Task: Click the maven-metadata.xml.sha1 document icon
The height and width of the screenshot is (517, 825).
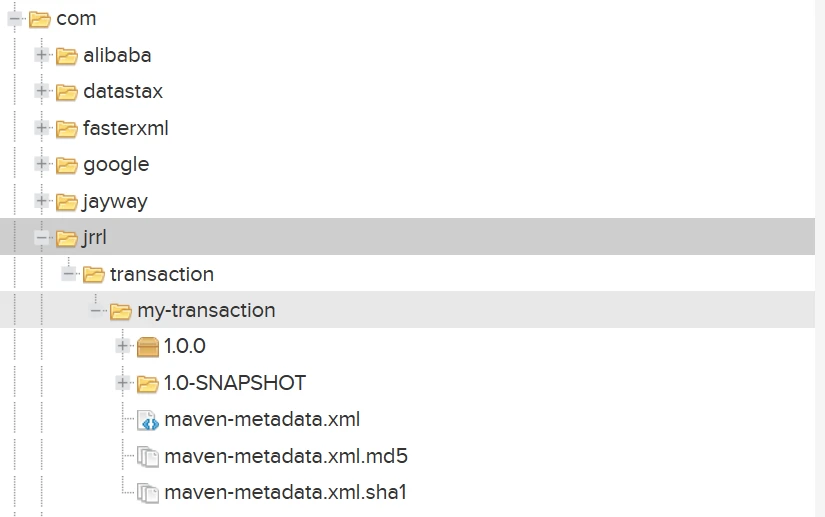Action: (x=148, y=493)
